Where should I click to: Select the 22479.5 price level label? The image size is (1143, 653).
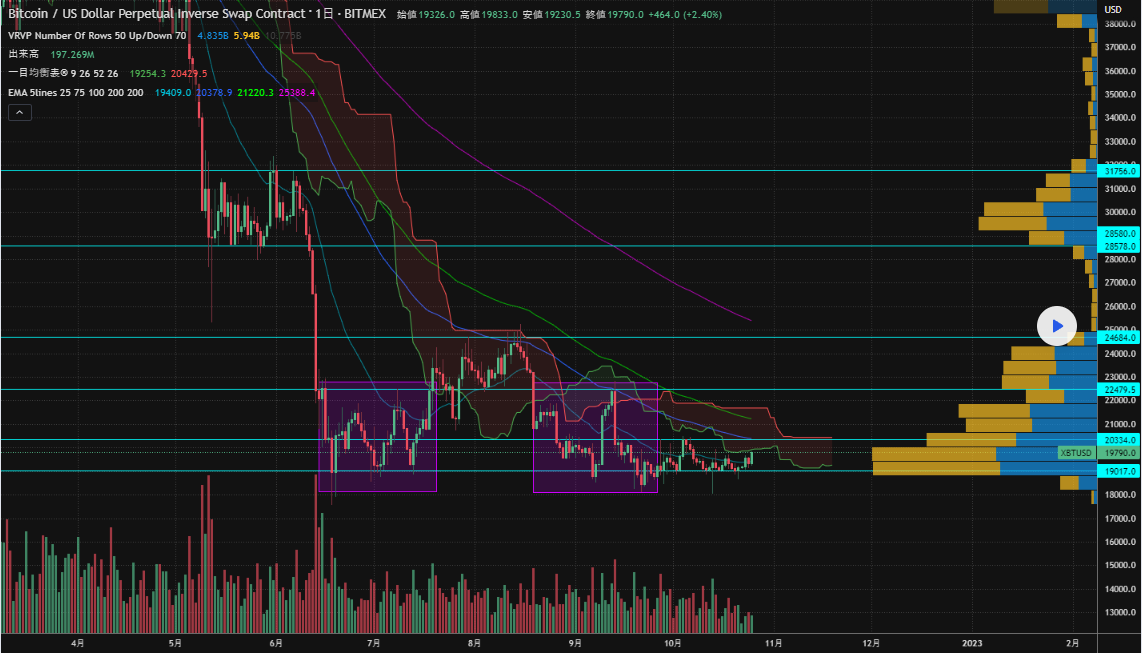1119,389
